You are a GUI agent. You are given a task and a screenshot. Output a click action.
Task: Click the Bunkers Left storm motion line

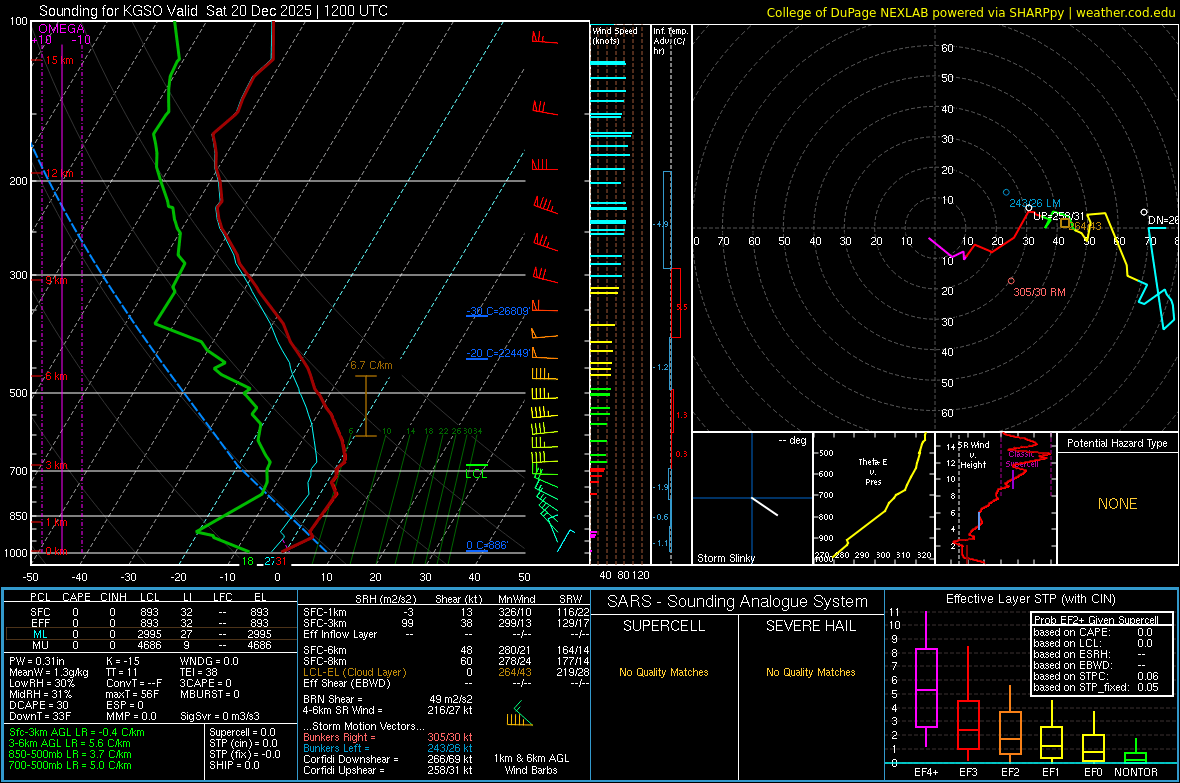388,748
